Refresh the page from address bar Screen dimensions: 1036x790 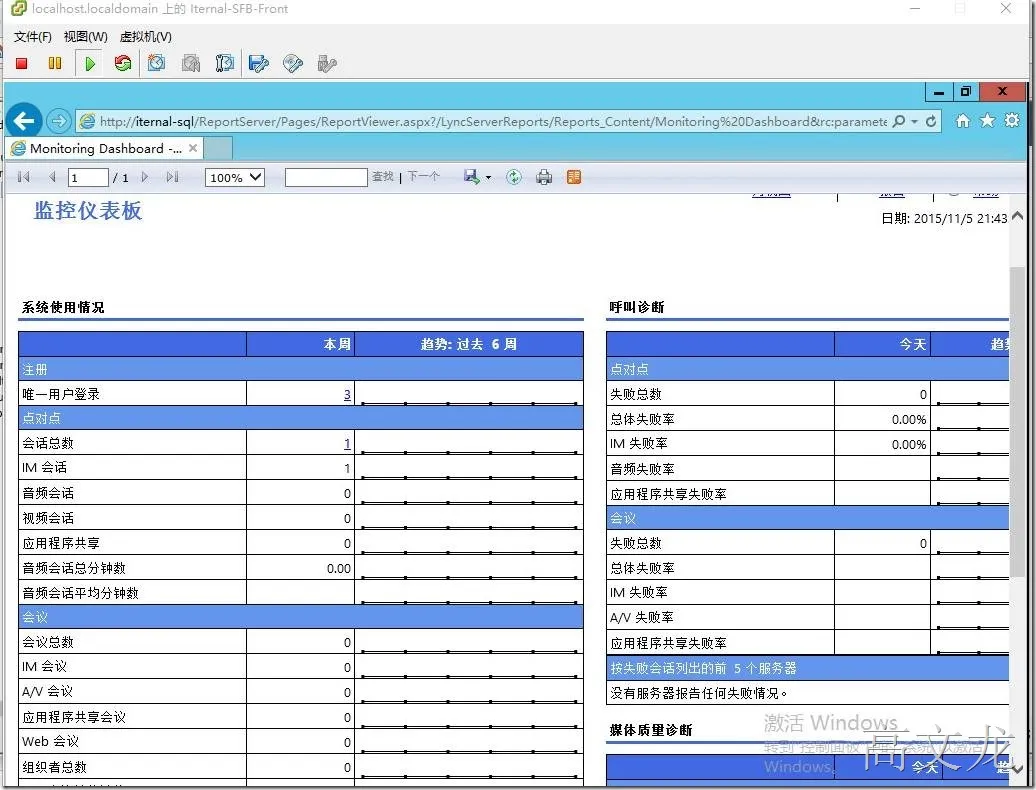coord(931,122)
